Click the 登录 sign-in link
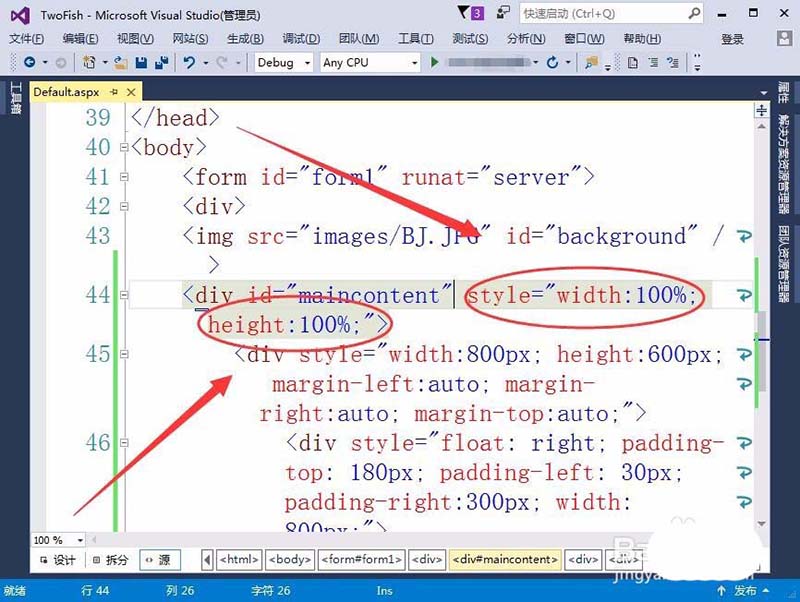 point(732,39)
